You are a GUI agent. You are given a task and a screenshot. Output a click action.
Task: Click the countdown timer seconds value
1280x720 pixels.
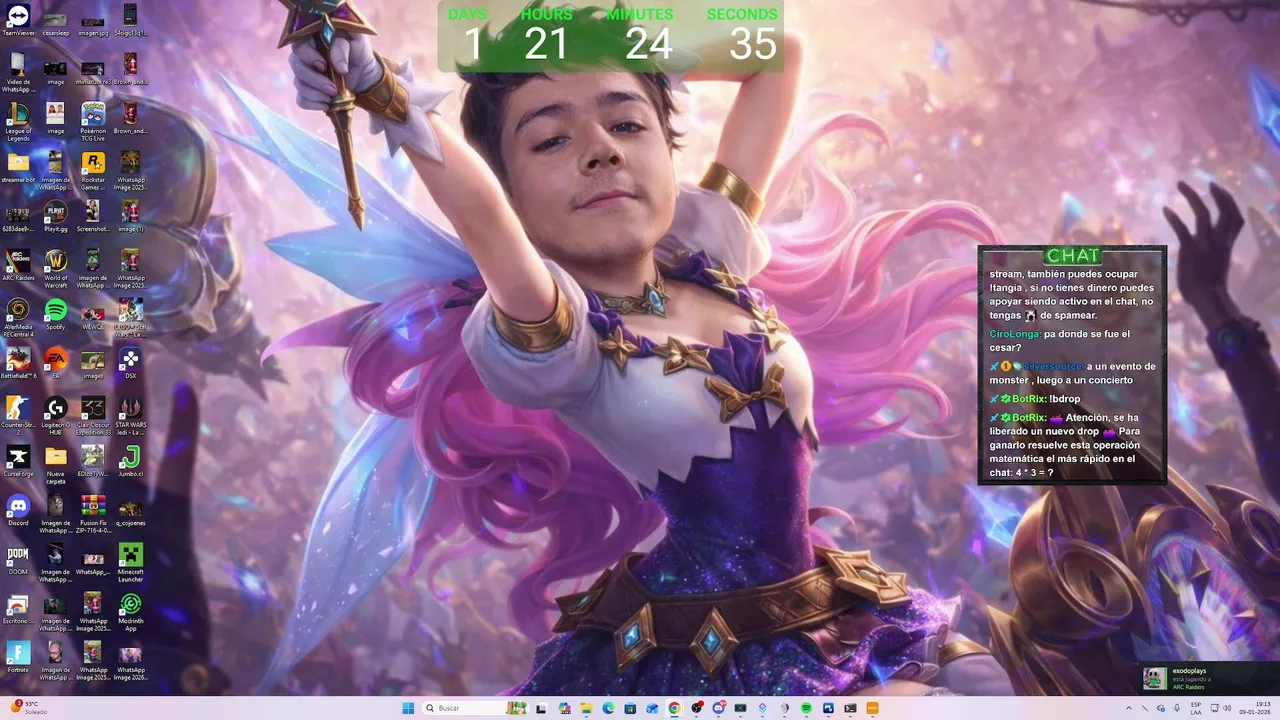point(752,44)
